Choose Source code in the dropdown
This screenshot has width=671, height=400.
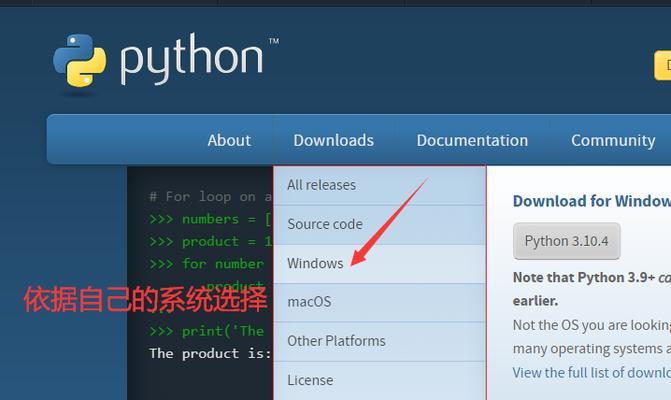(x=380, y=225)
